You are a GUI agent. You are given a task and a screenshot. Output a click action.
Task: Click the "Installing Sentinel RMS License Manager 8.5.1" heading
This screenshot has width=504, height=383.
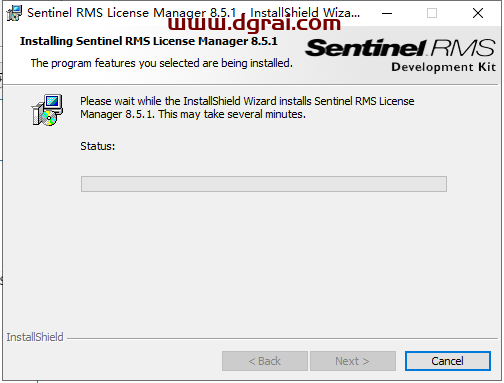(x=149, y=41)
